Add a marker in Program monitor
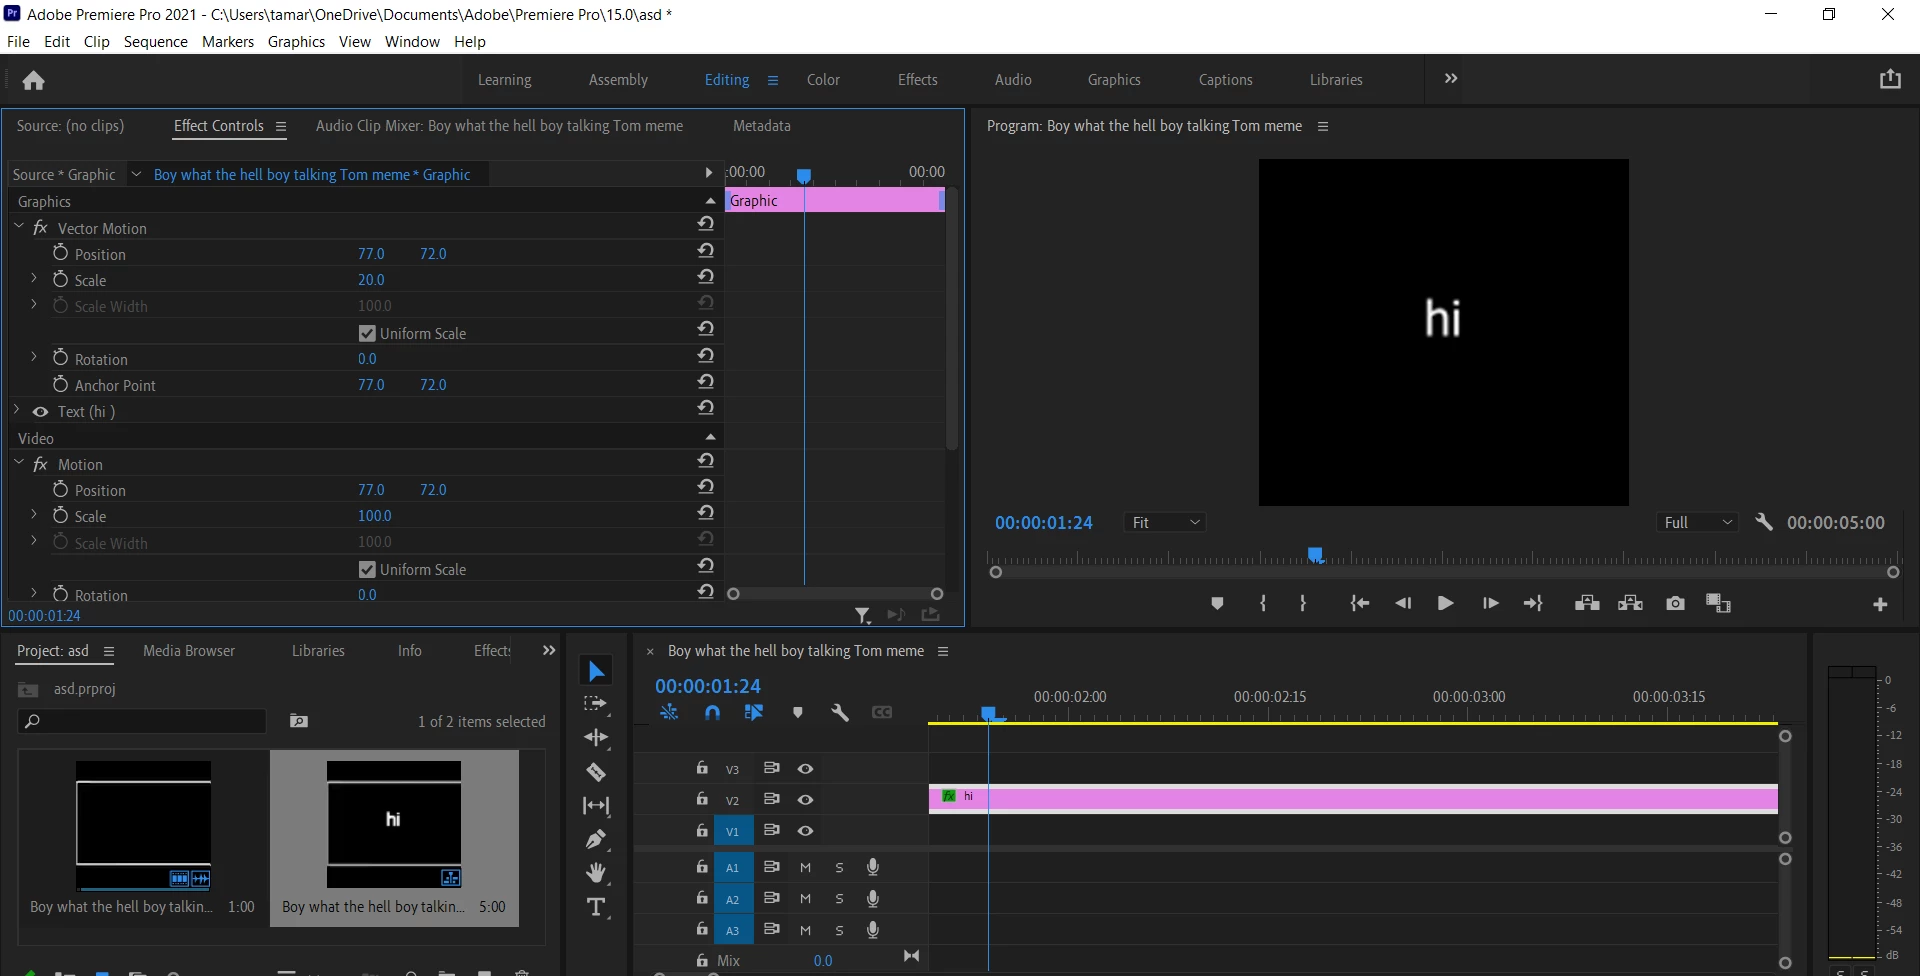1920x976 pixels. (1217, 603)
